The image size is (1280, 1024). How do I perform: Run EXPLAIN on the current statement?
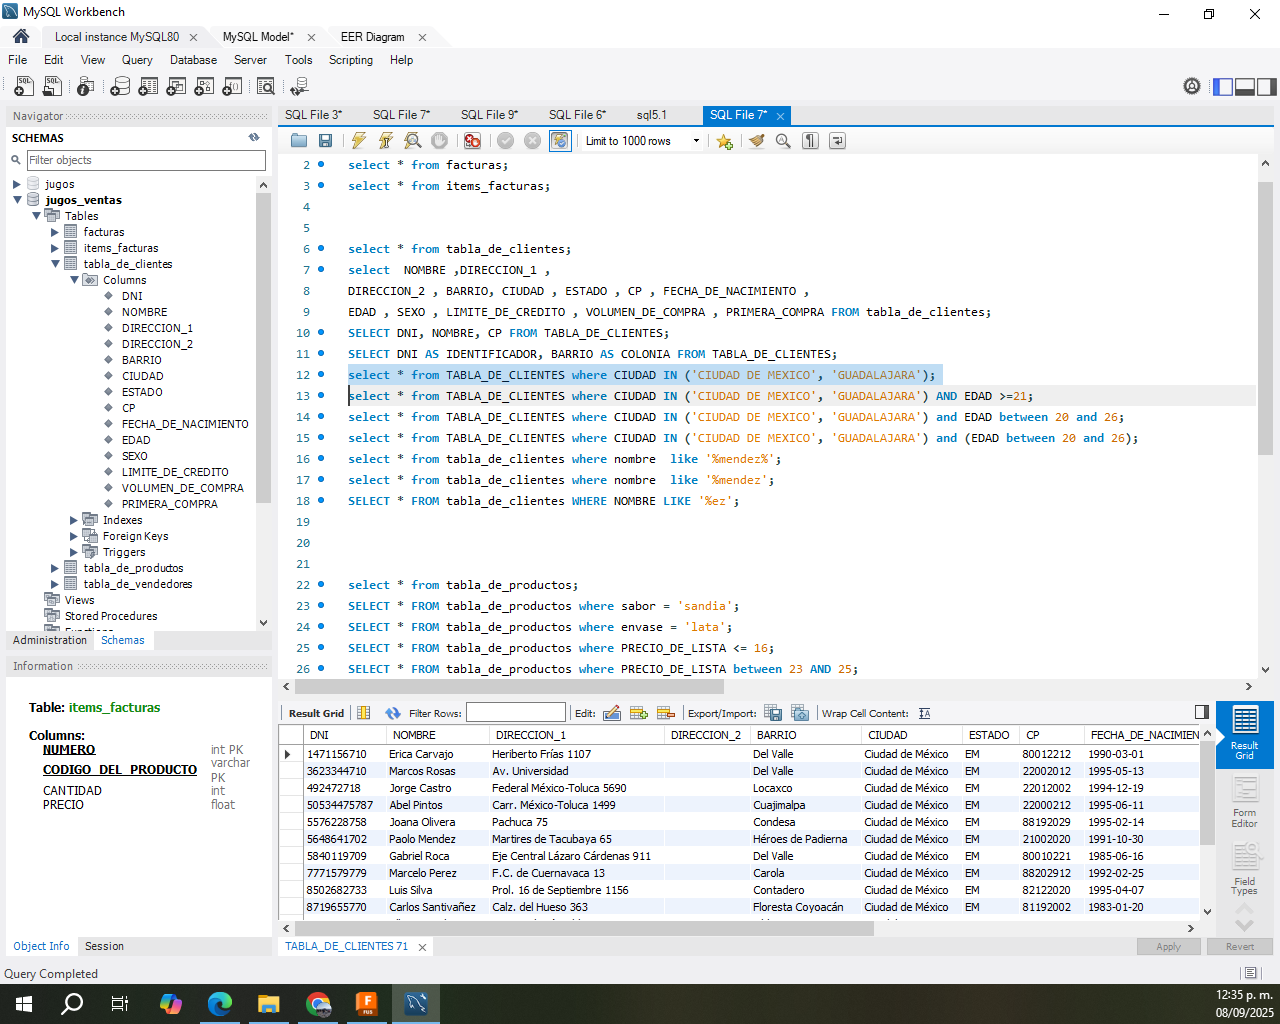(x=412, y=141)
